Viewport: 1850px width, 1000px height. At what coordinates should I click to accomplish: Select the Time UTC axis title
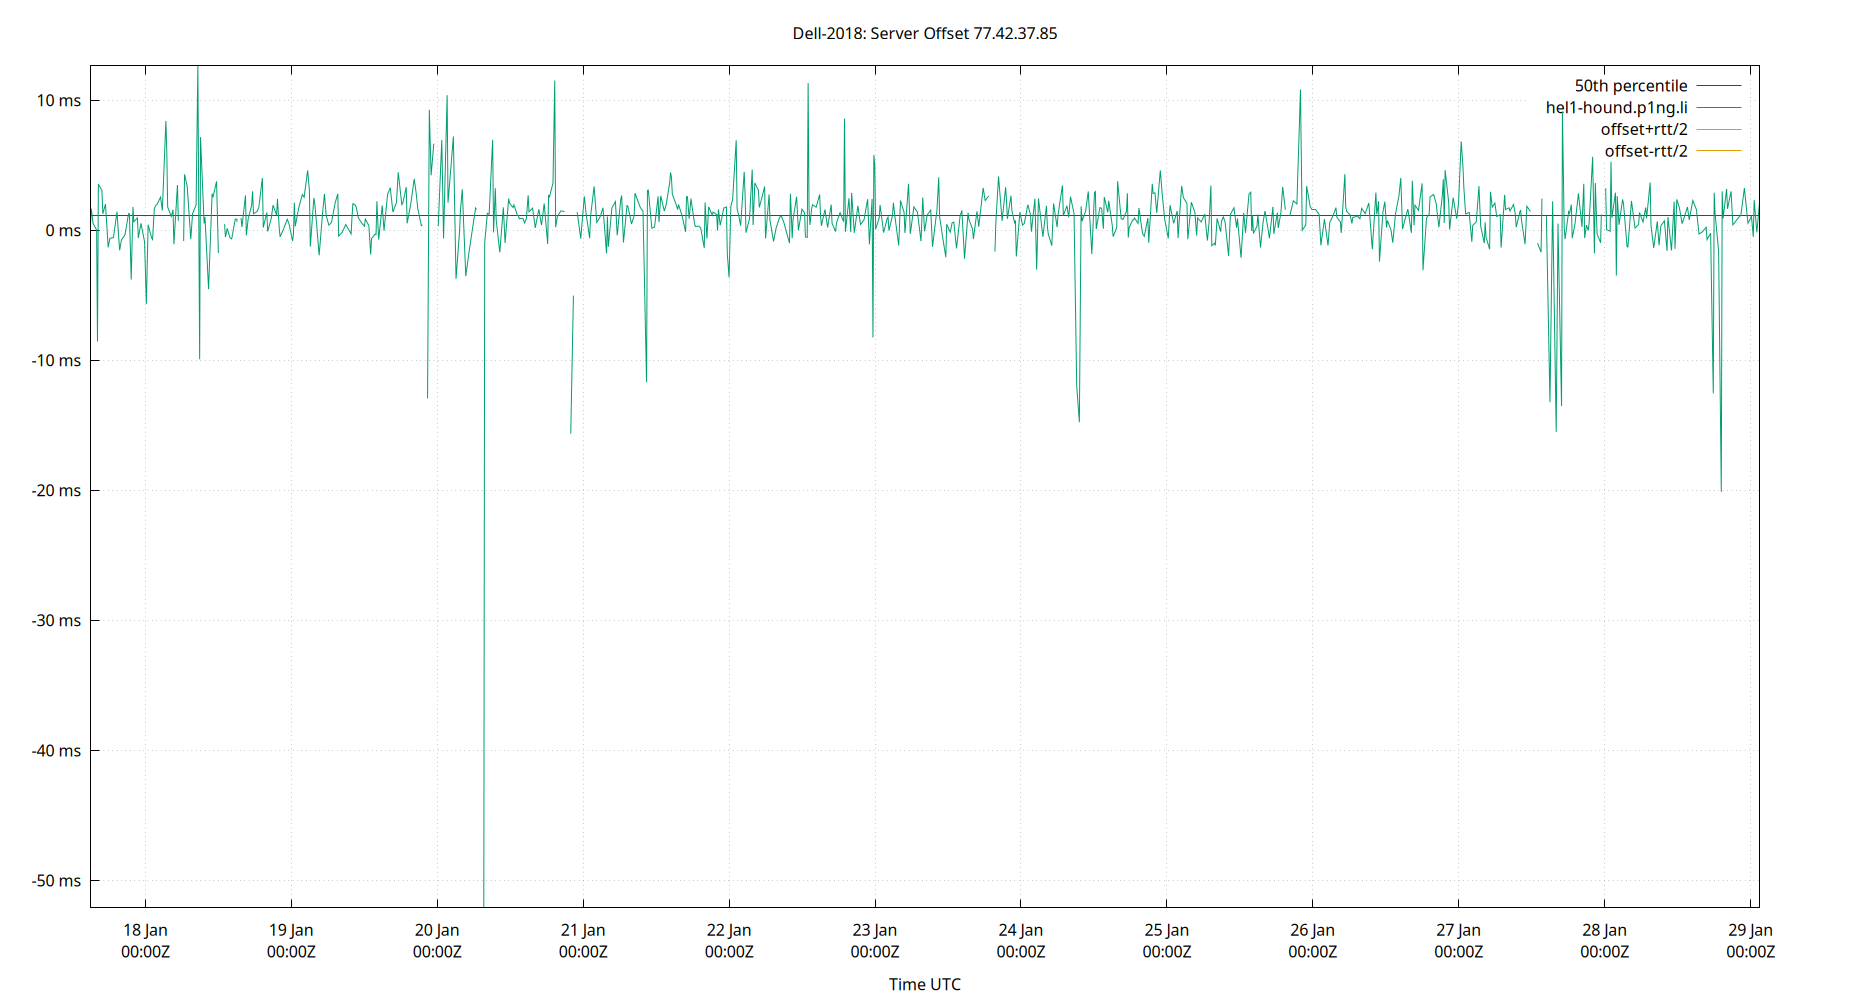click(925, 984)
